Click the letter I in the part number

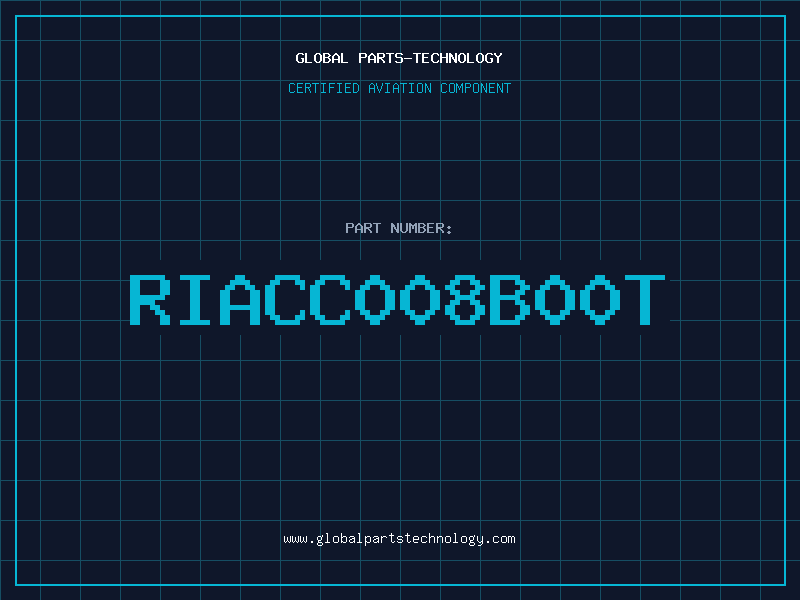click(195, 299)
